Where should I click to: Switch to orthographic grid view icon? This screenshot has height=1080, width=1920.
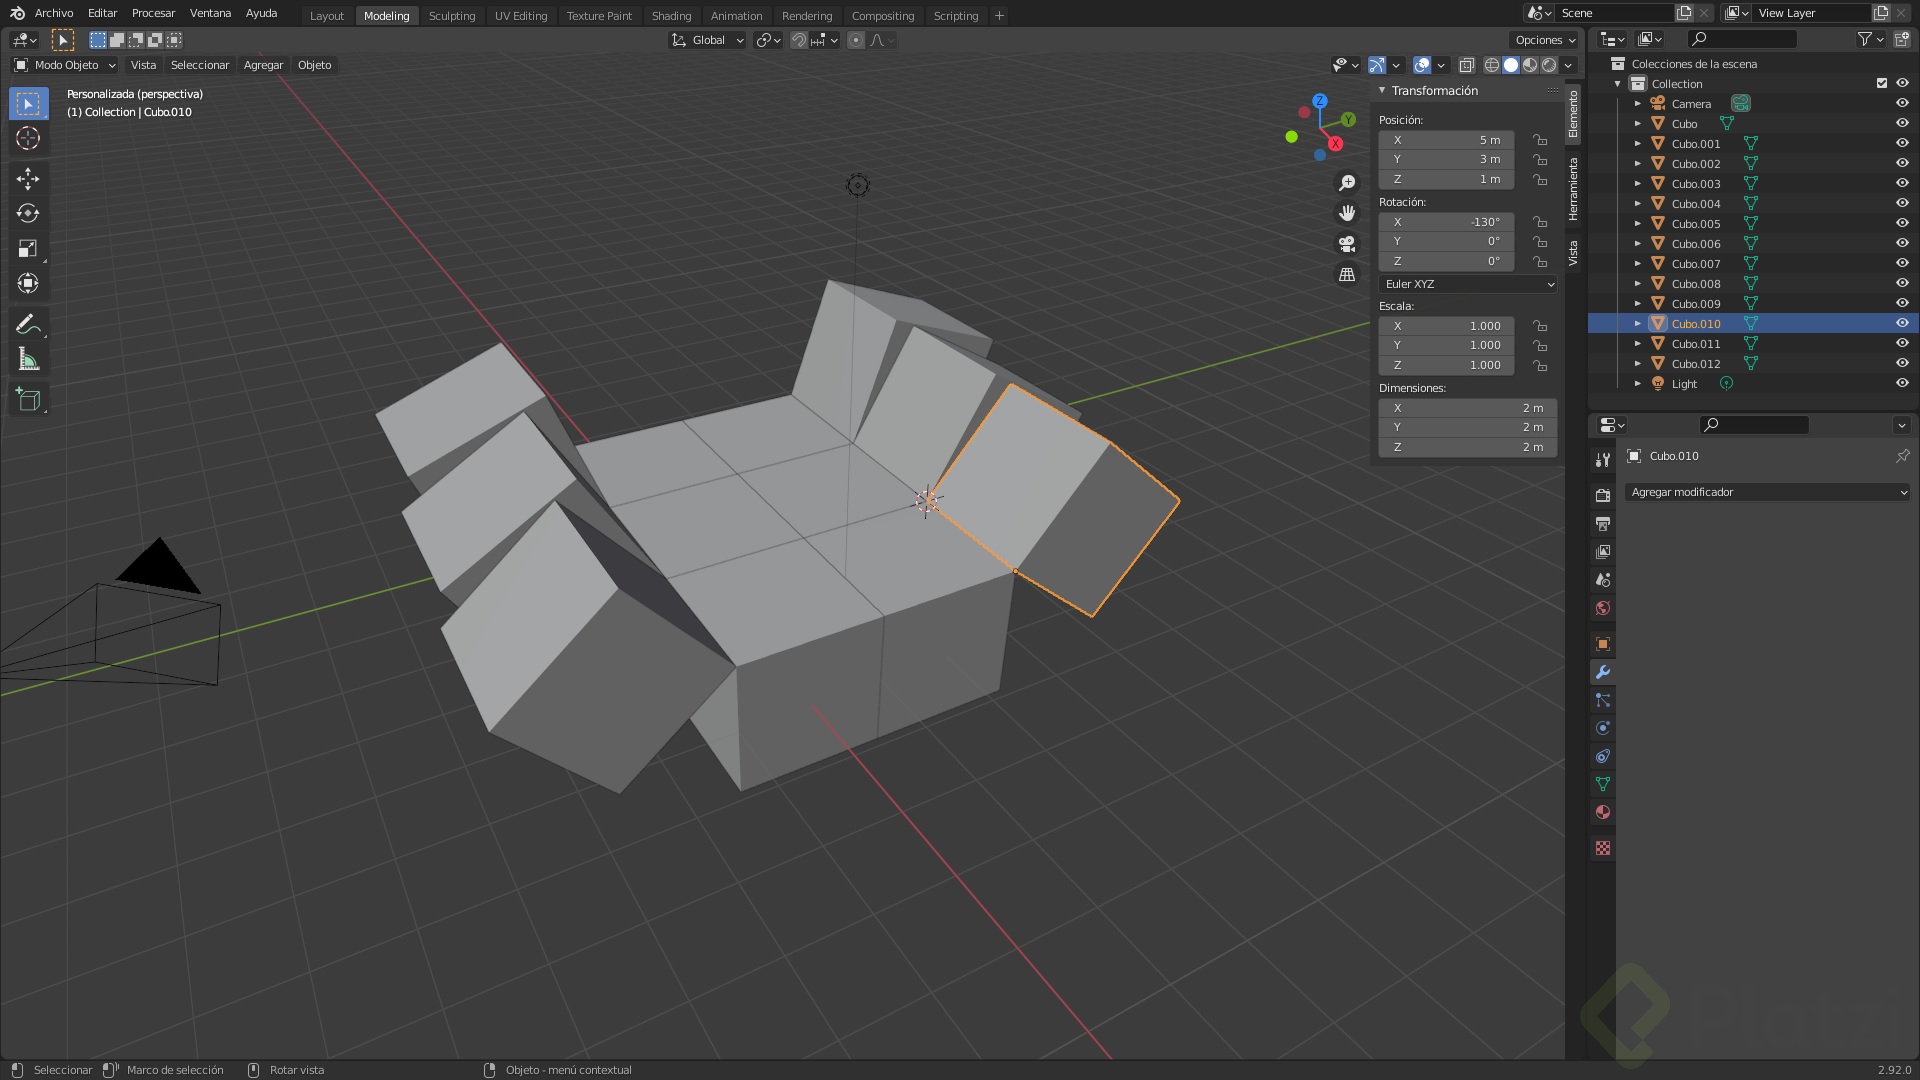coord(1347,274)
